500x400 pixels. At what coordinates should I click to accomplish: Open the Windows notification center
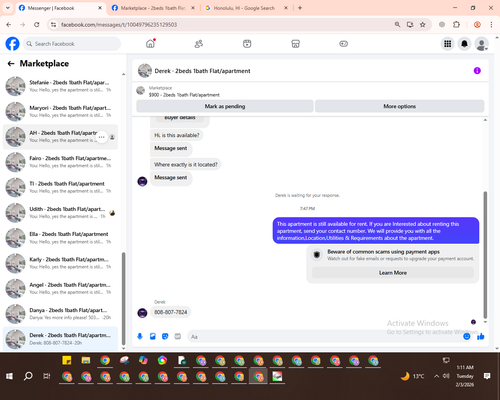487,376
